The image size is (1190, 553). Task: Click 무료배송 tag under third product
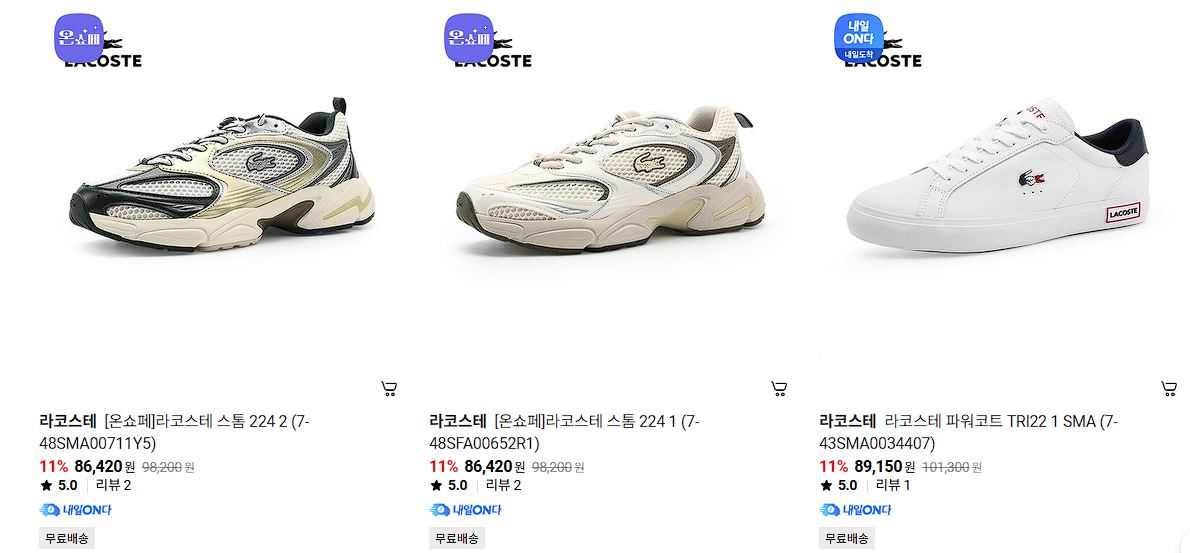847,539
